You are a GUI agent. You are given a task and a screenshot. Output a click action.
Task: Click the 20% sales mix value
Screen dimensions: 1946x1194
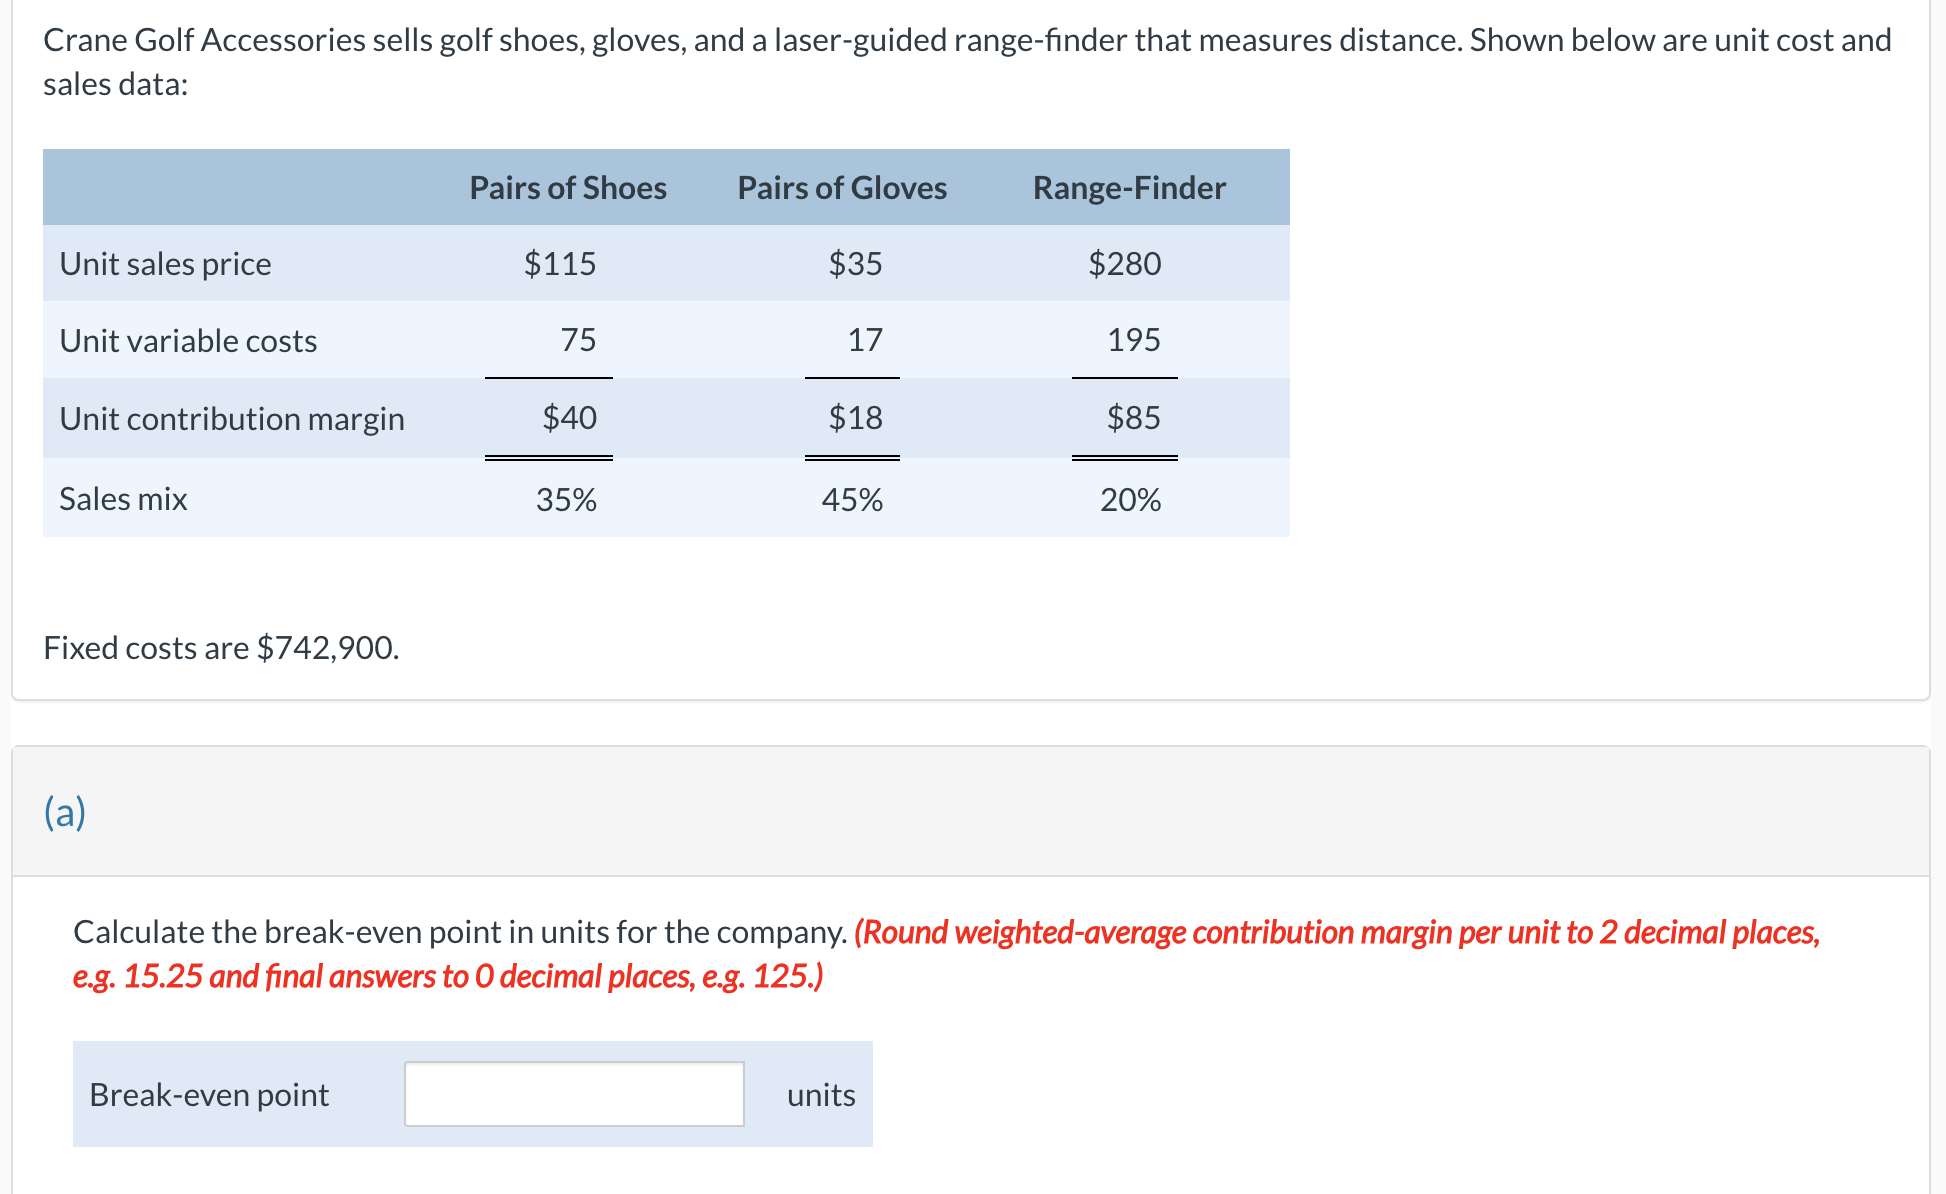click(1131, 499)
